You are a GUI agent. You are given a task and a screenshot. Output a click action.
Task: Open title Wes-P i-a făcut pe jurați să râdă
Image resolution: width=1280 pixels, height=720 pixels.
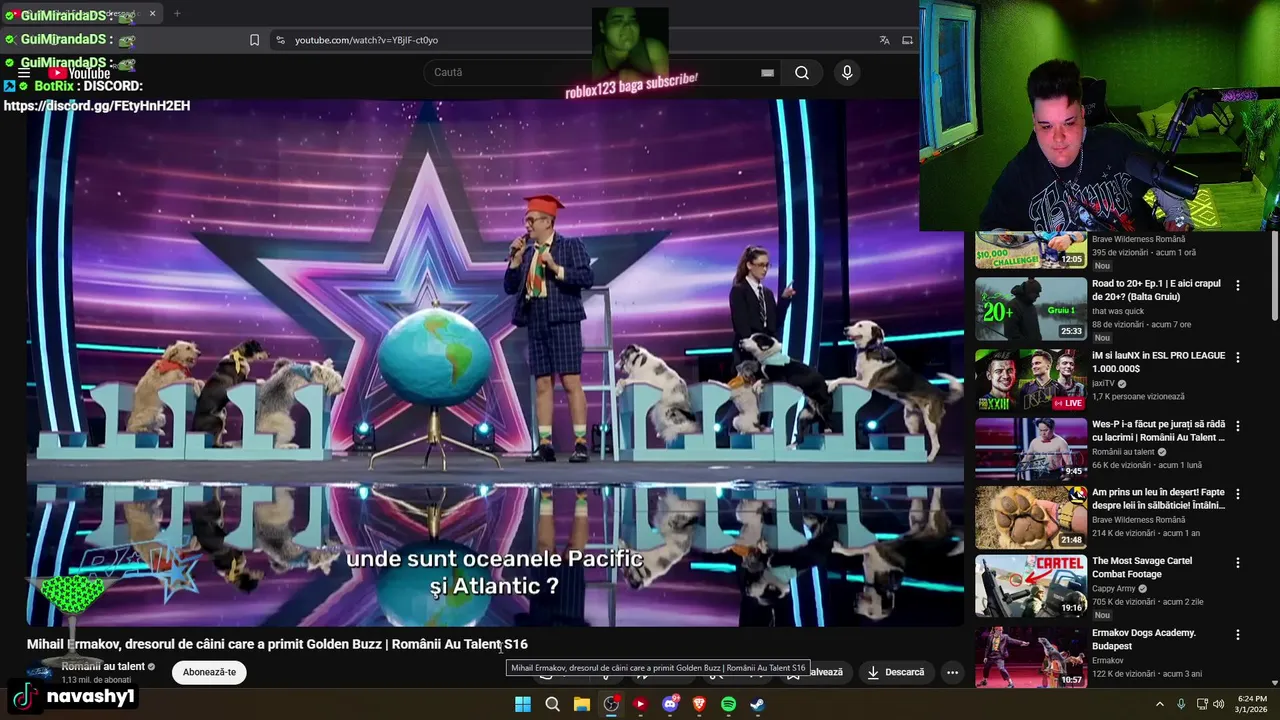(1158, 431)
